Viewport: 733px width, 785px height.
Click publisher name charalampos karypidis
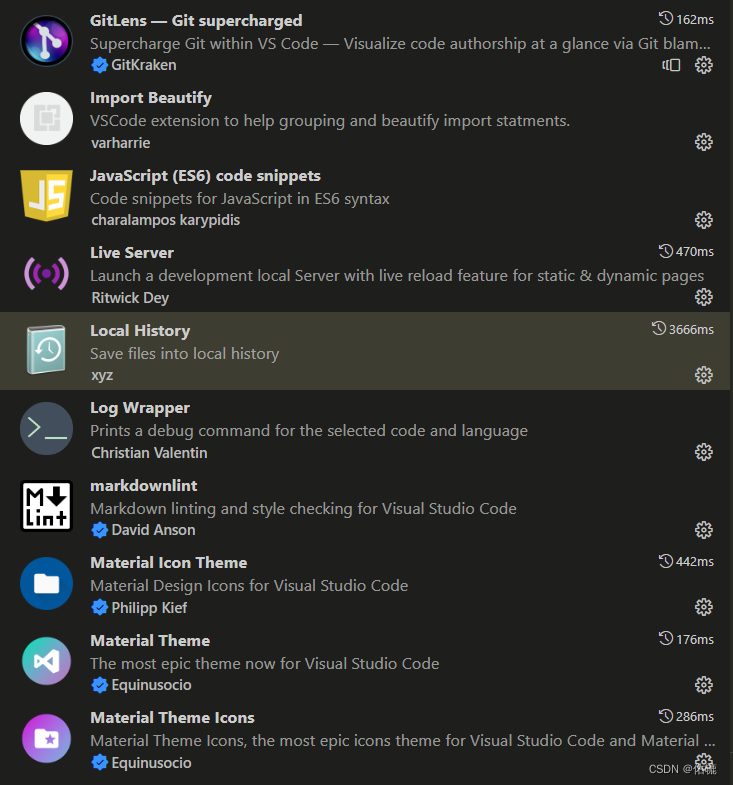[166, 220]
